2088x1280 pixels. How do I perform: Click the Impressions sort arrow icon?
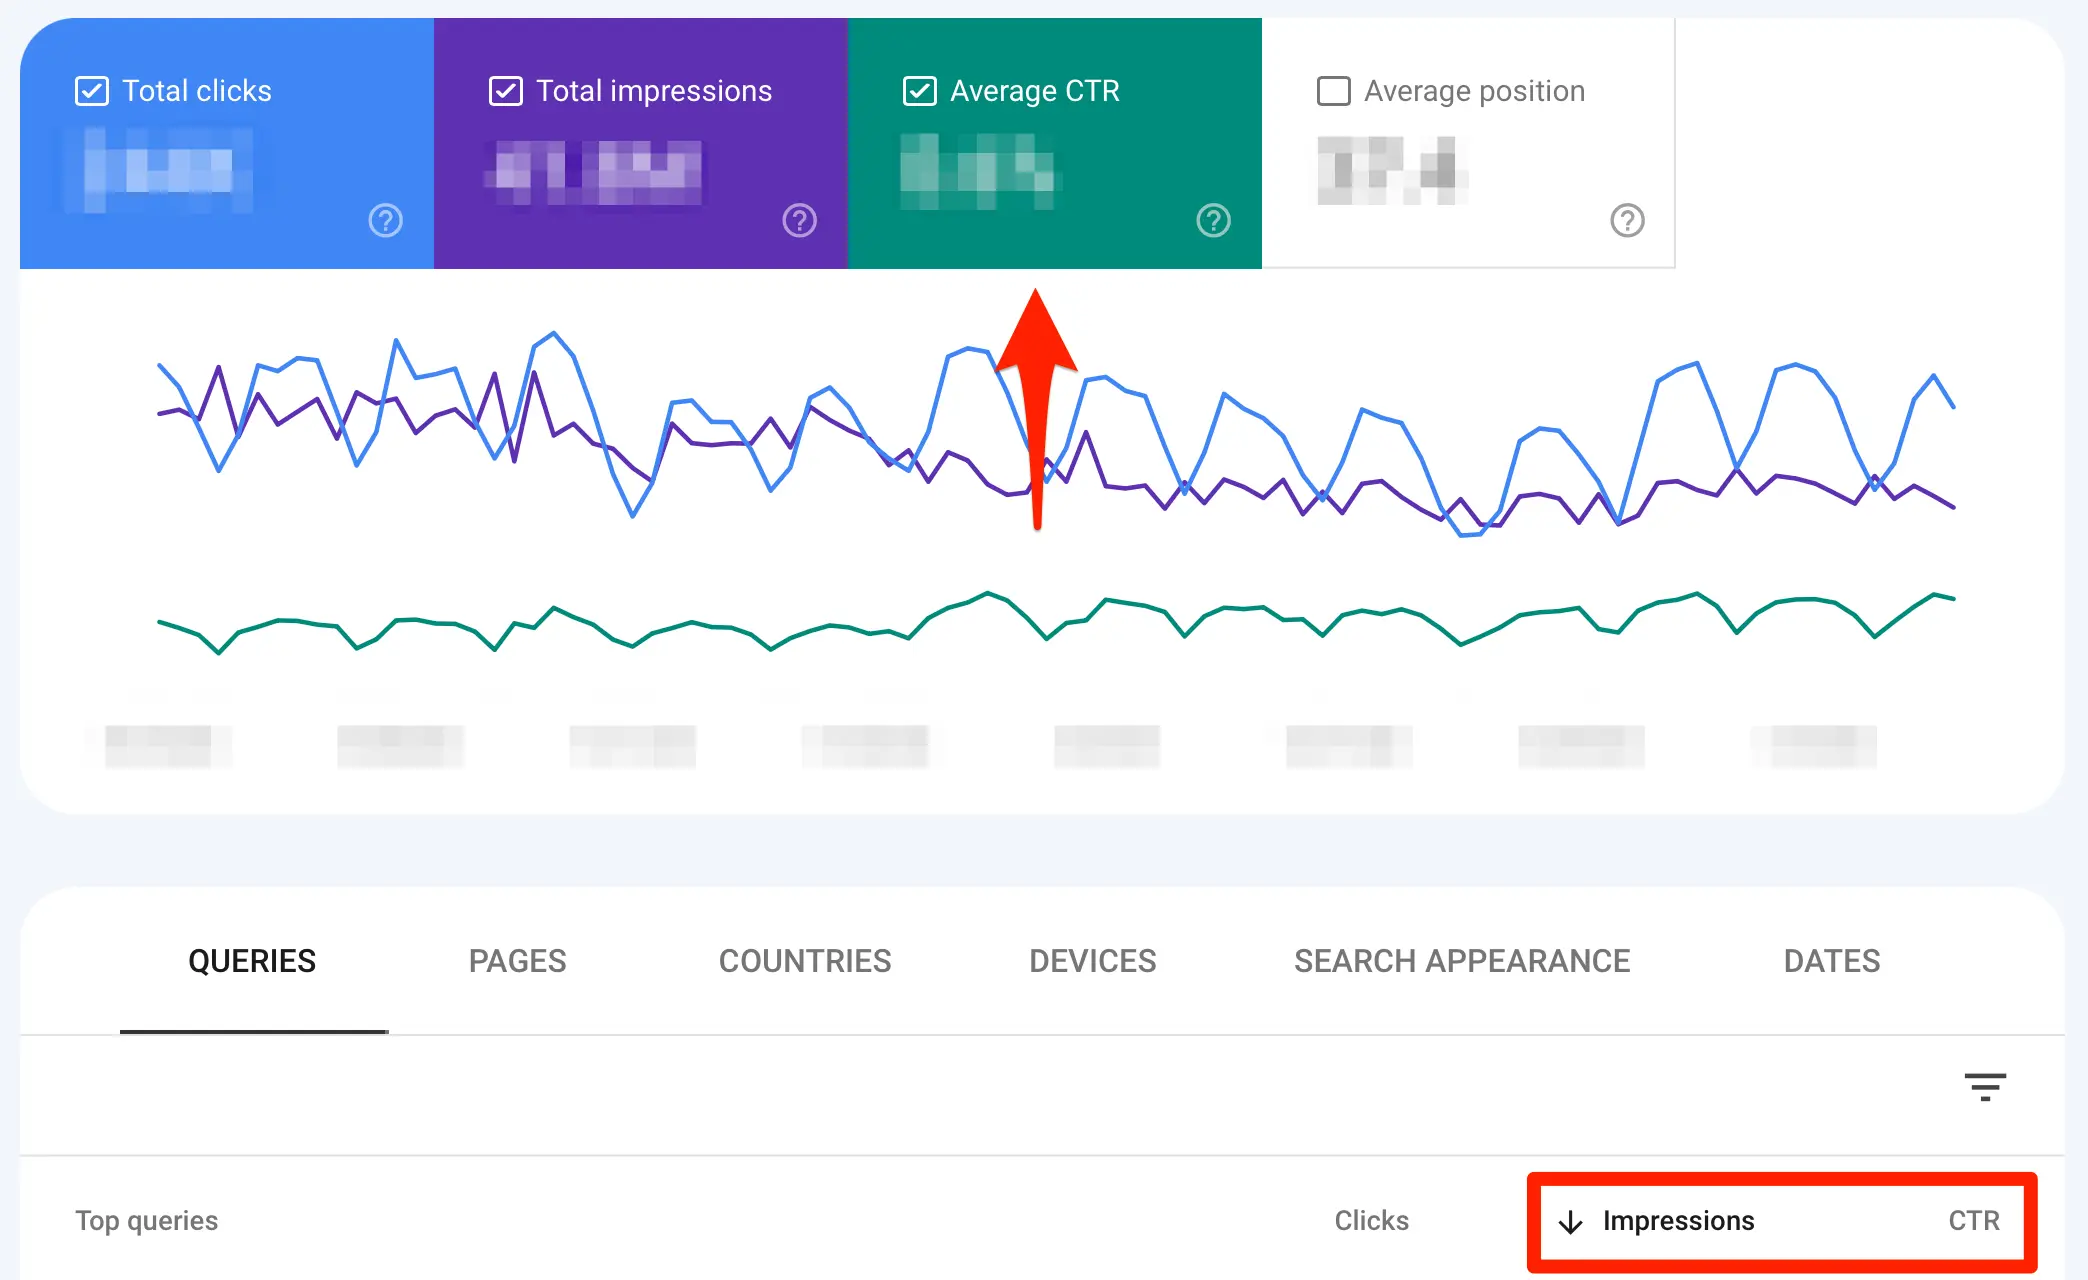[1570, 1221]
